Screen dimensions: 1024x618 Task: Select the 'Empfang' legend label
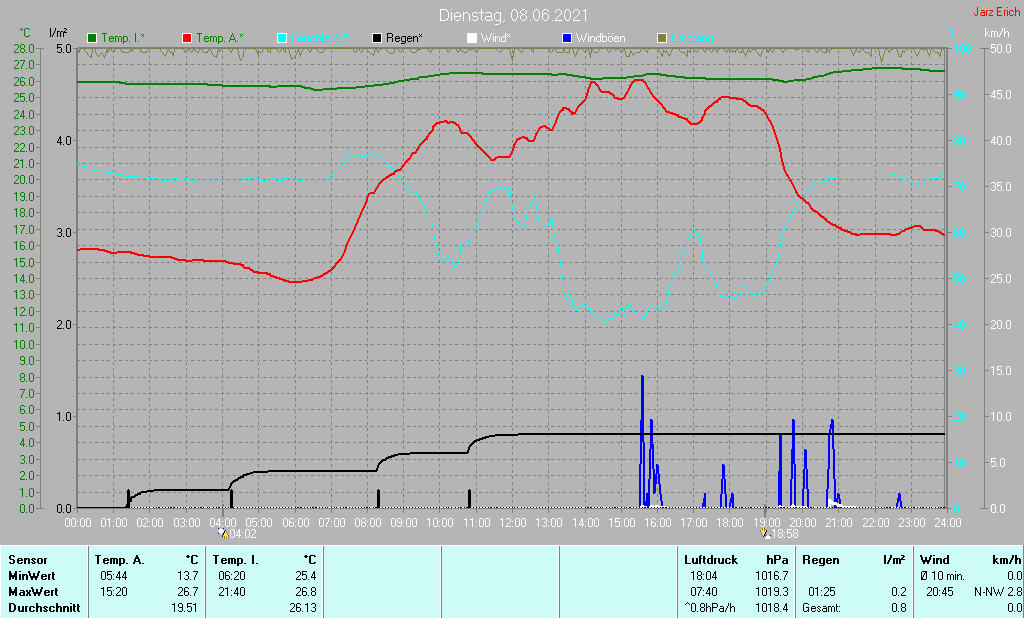point(692,38)
